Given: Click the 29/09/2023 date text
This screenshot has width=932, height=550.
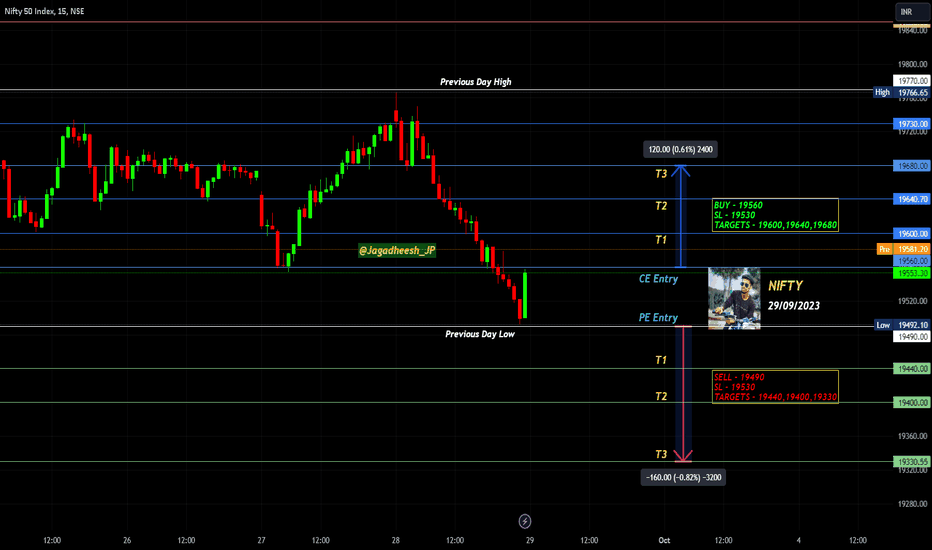Looking at the screenshot, I should coord(794,306).
